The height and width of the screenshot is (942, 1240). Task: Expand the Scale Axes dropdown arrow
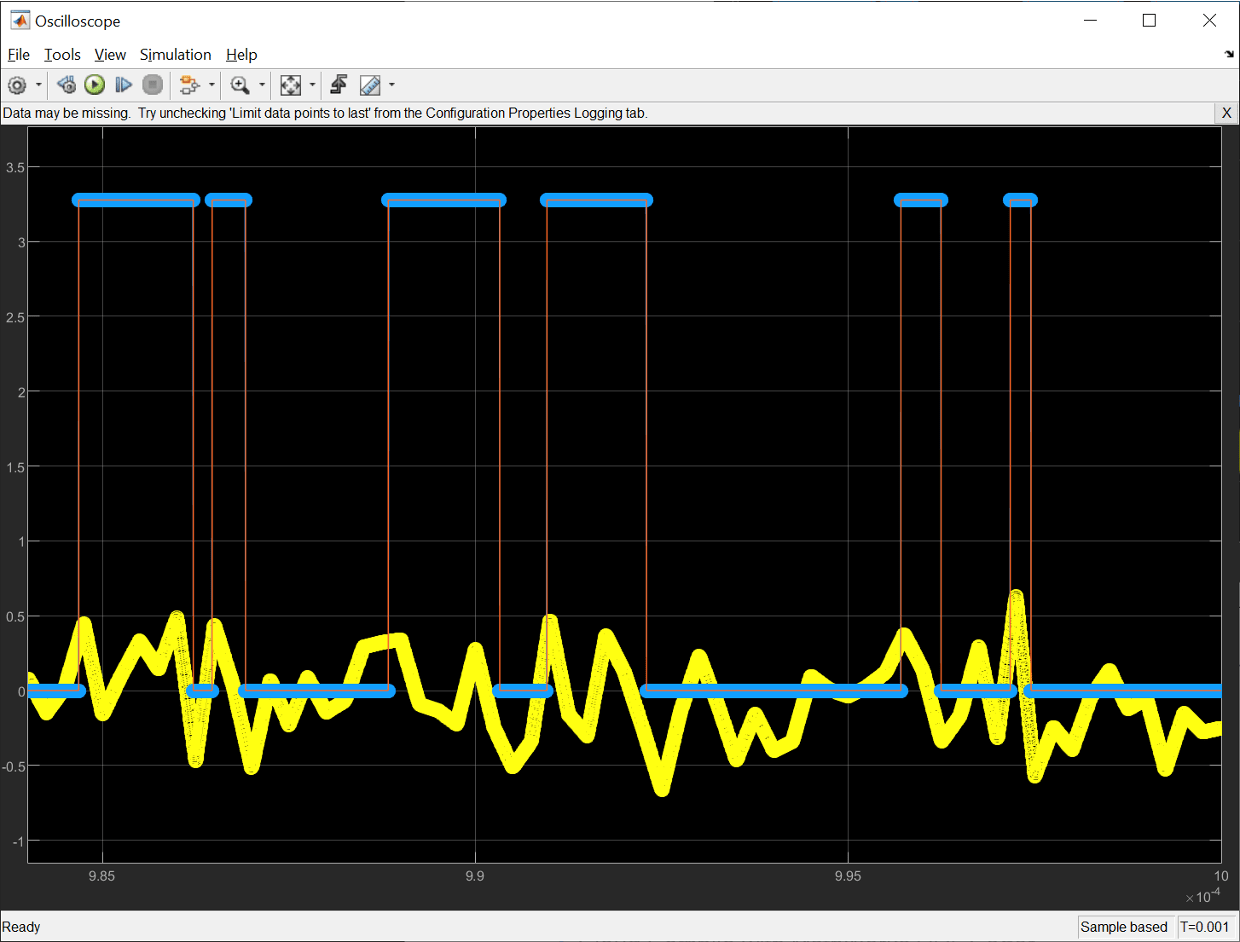click(x=312, y=85)
